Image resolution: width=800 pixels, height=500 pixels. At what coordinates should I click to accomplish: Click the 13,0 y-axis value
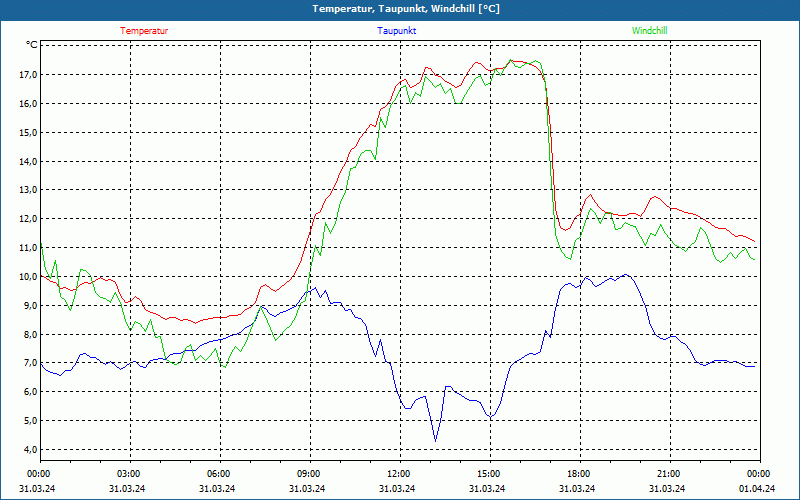[x=29, y=190]
